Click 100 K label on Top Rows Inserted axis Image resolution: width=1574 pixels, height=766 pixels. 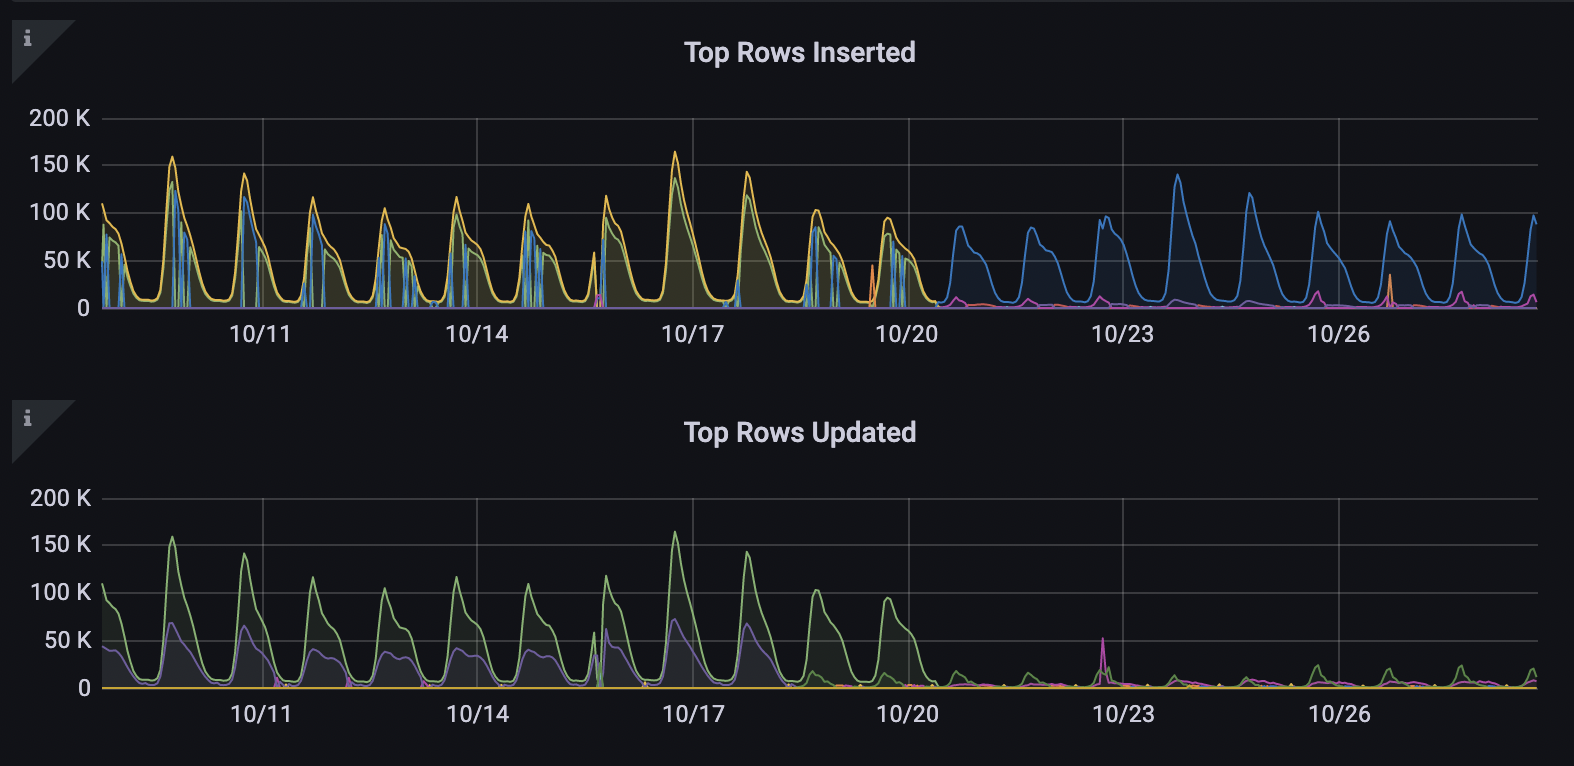tap(60, 212)
